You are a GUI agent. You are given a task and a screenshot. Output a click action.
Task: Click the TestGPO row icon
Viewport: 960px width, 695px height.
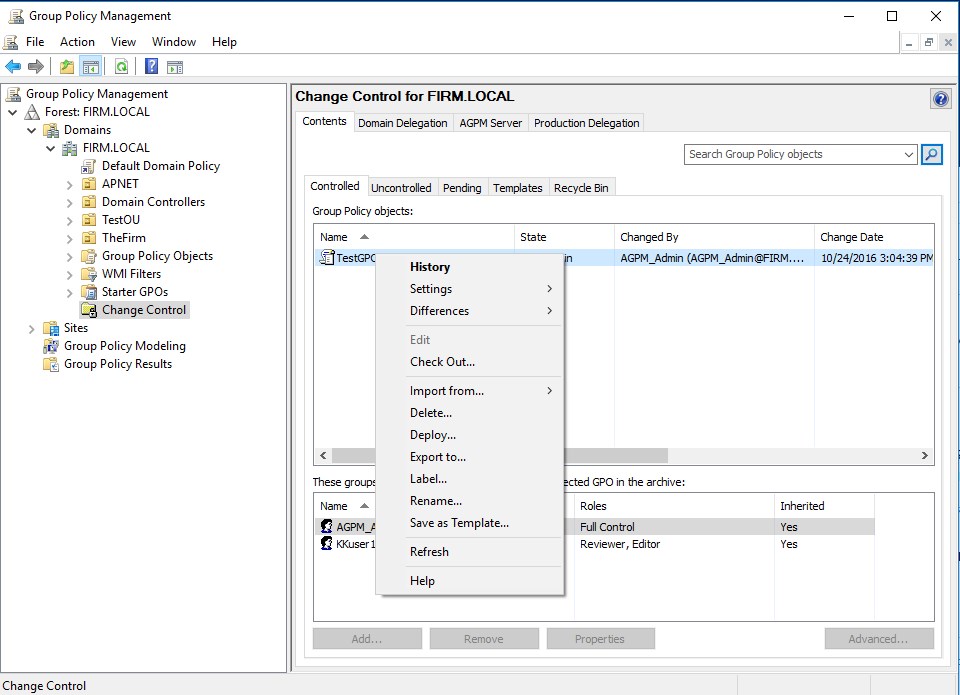click(327, 258)
